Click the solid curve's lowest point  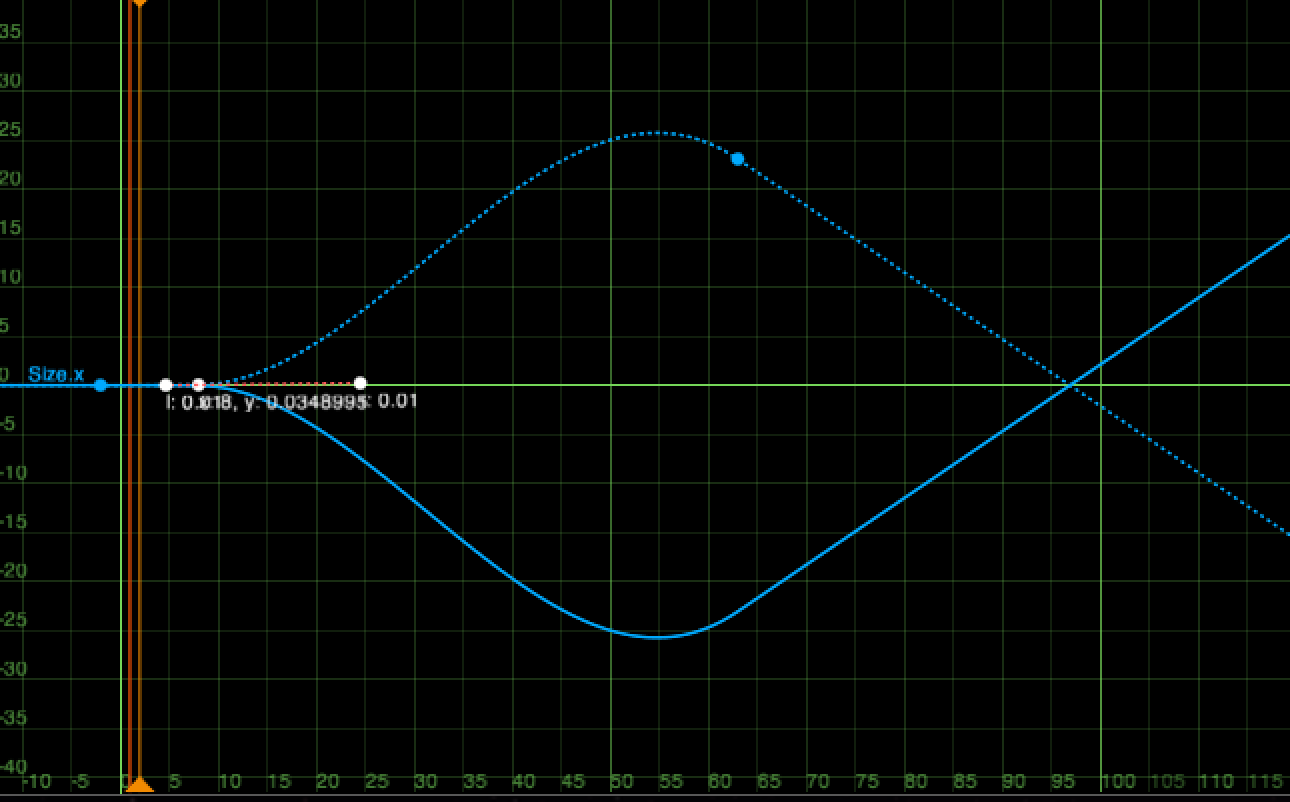tap(656, 637)
